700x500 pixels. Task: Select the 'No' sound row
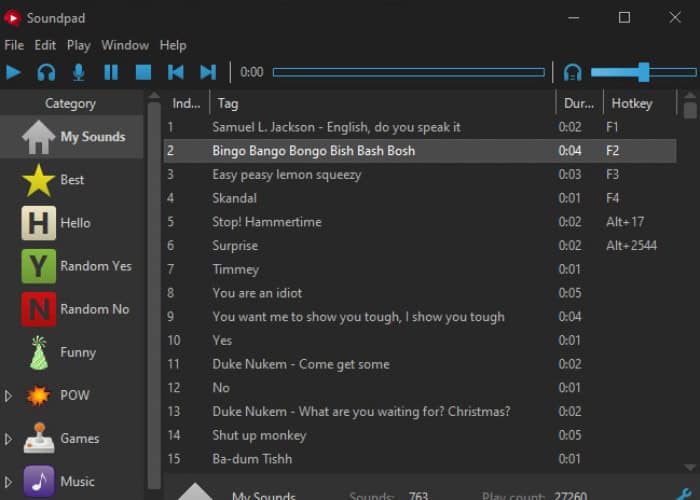[x=420, y=388]
